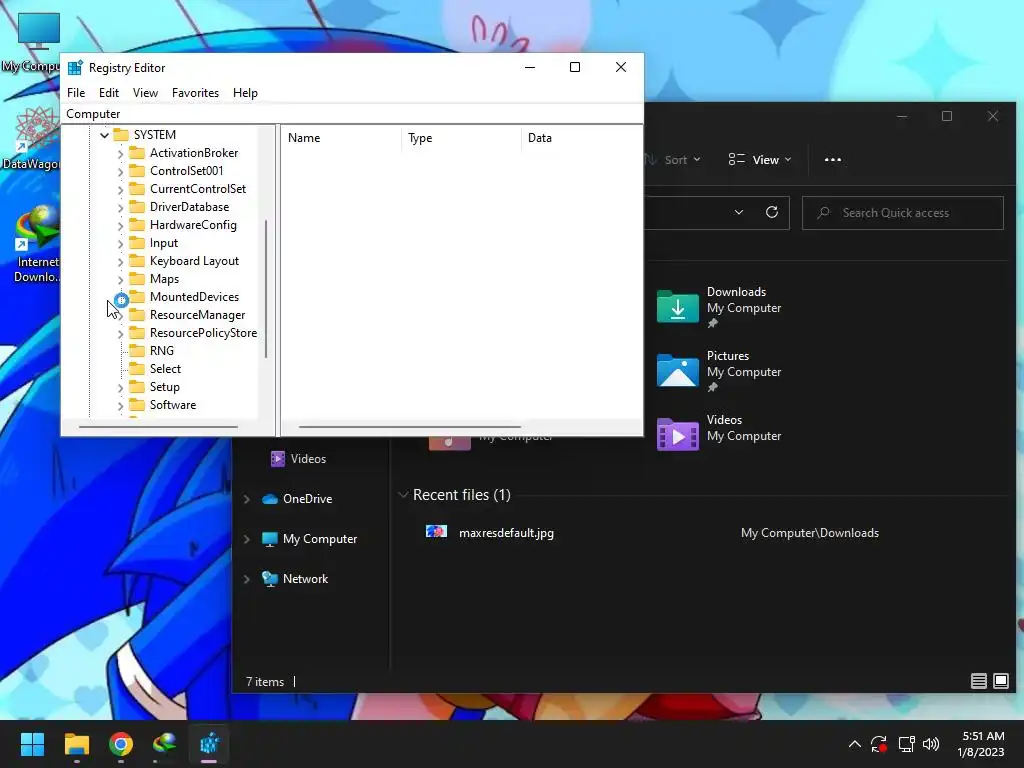Expand the CurrentControlSet key
The image size is (1024, 768).
tap(120, 190)
